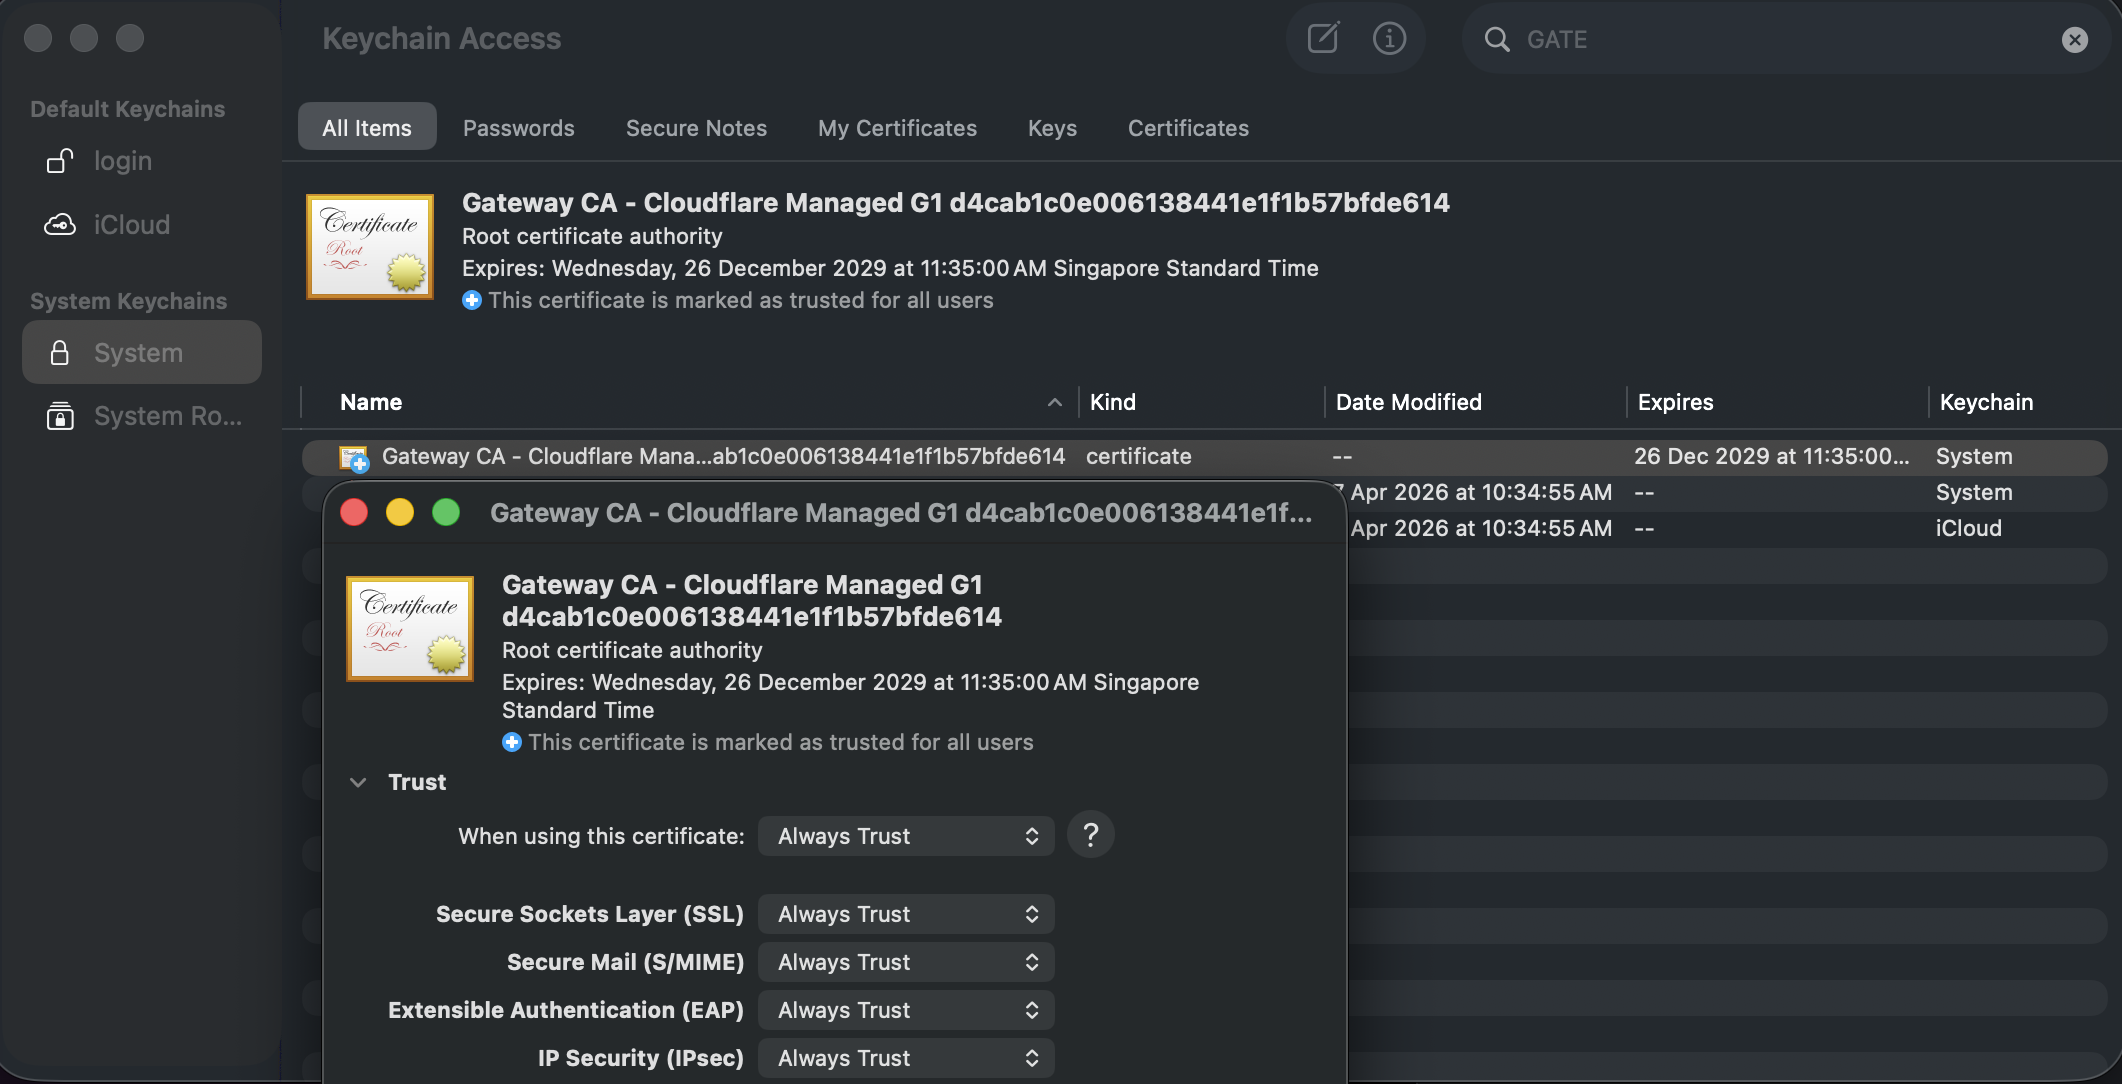Close the certificate detail window

pyautogui.click(x=354, y=512)
